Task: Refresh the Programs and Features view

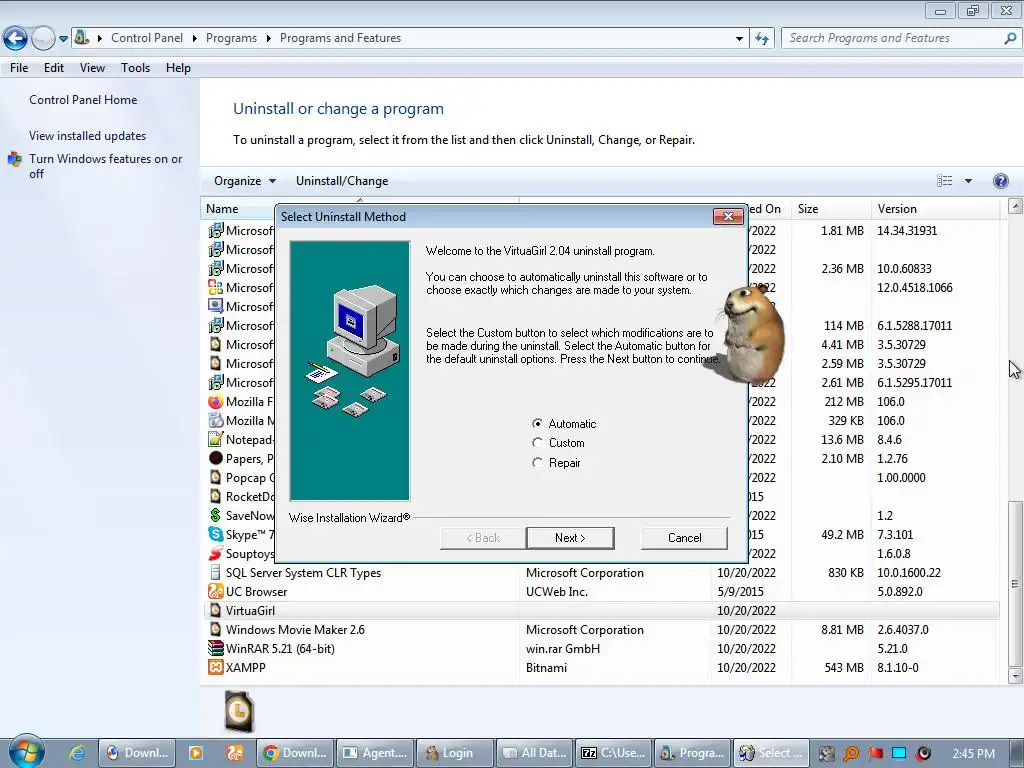Action: [761, 39]
